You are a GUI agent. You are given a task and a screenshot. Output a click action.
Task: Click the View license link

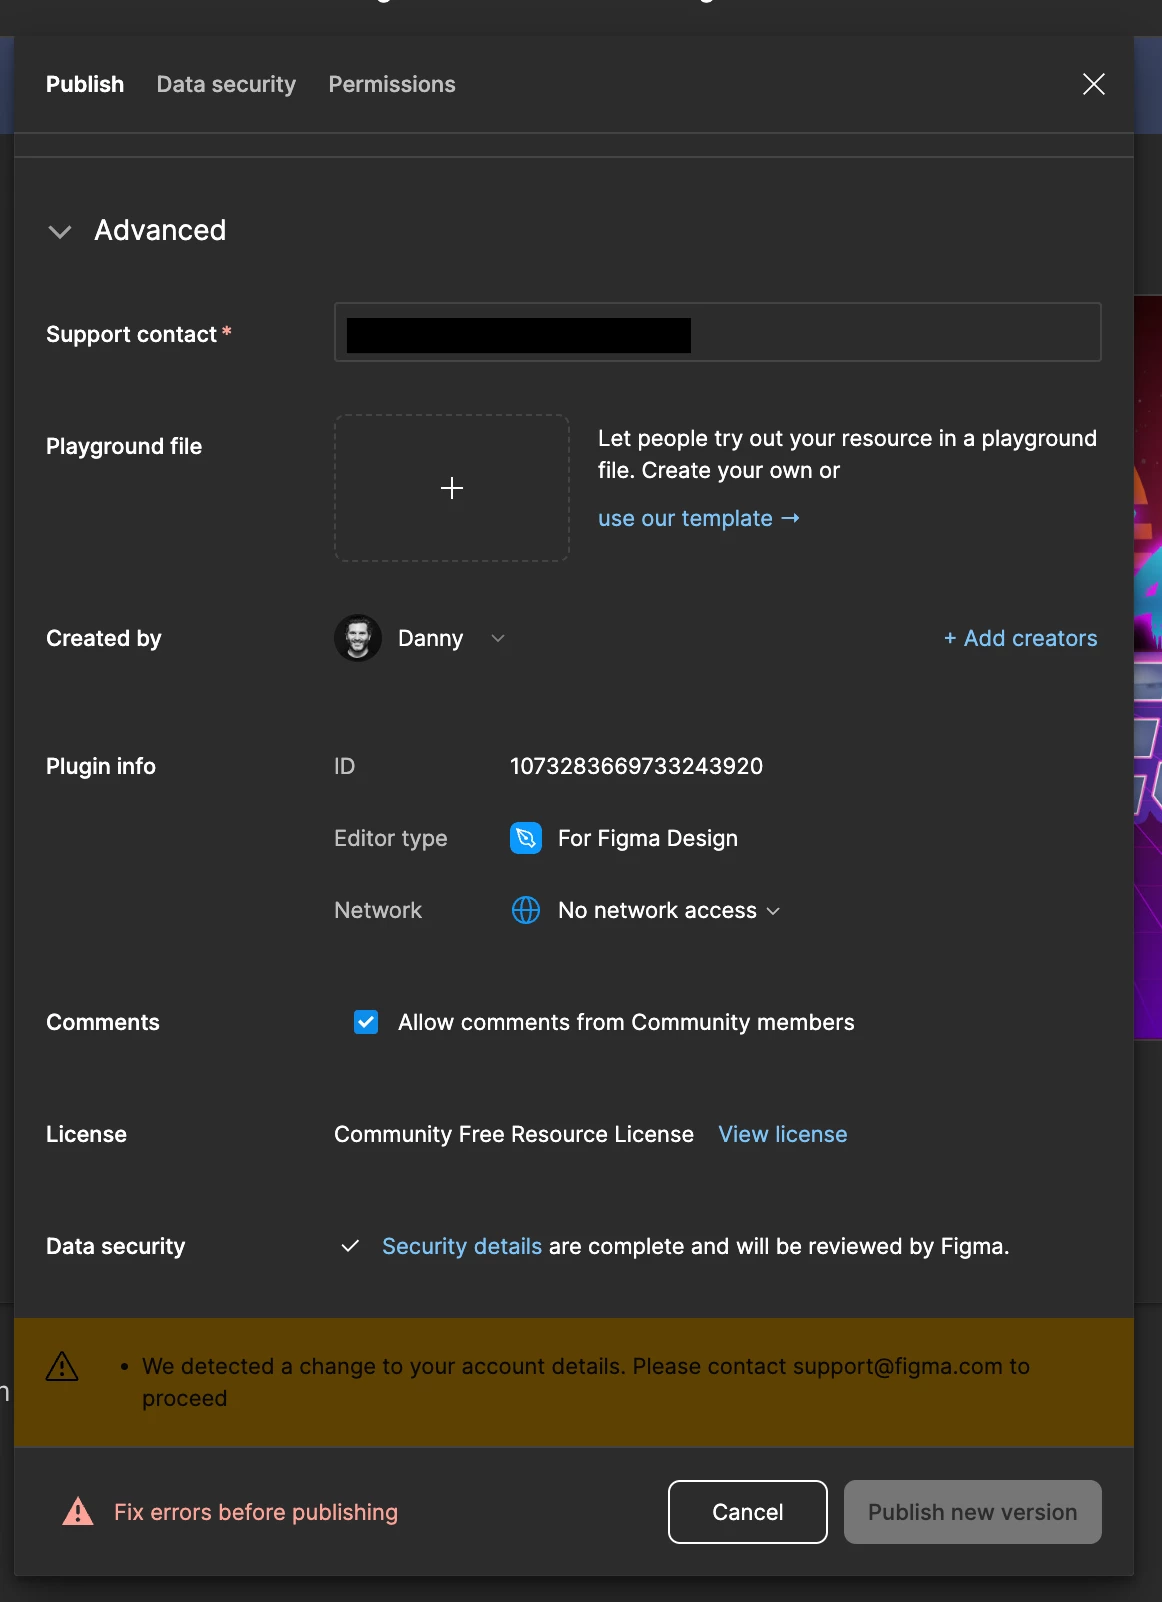(x=783, y=1134)
